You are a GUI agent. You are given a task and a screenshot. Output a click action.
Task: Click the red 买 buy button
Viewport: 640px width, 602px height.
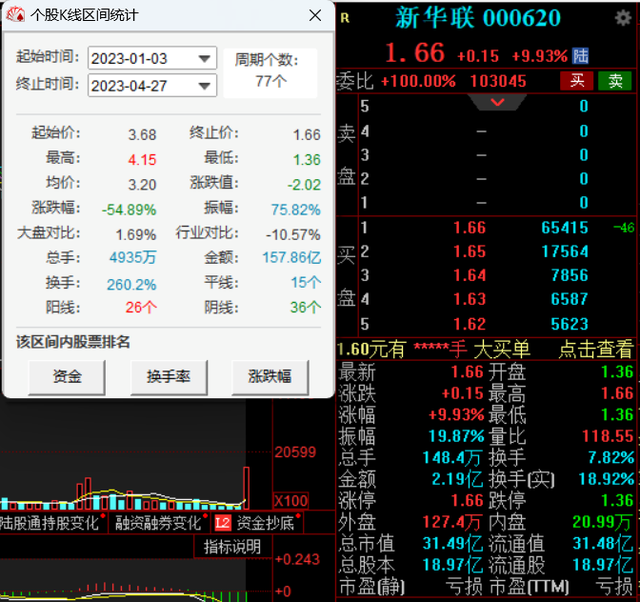[x=576, y=81]
